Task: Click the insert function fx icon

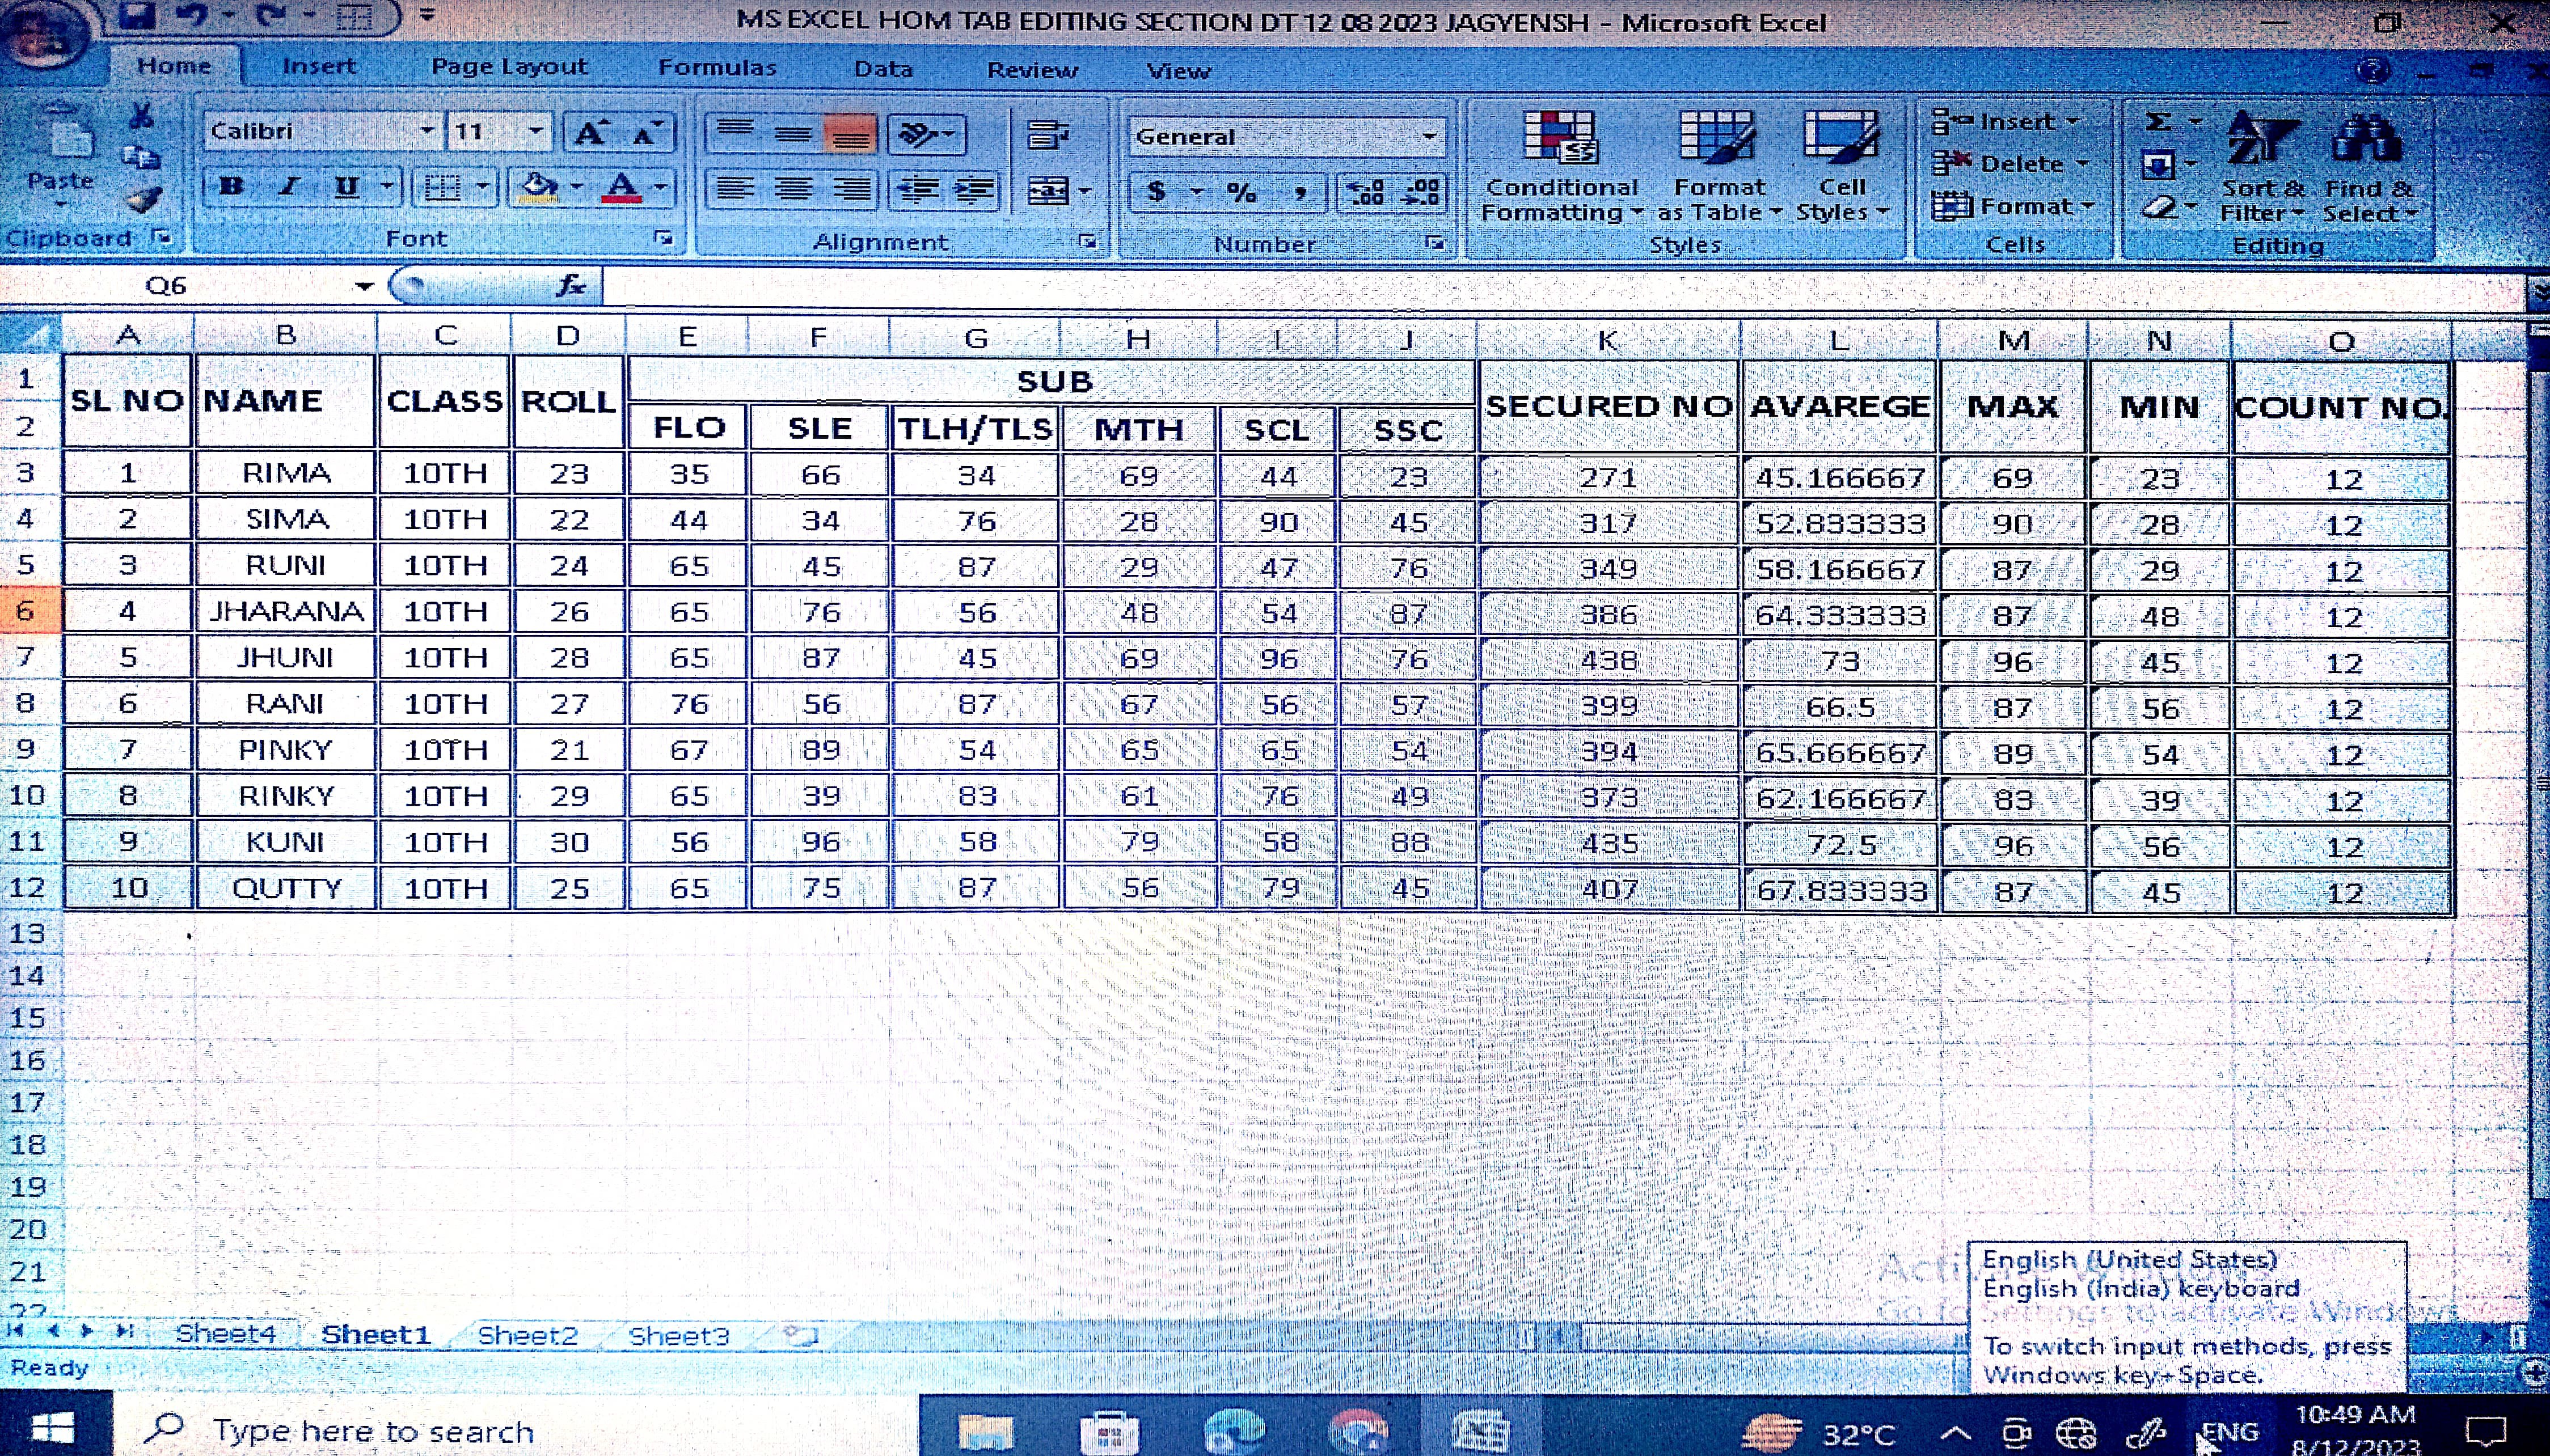Action: [571, 286]
